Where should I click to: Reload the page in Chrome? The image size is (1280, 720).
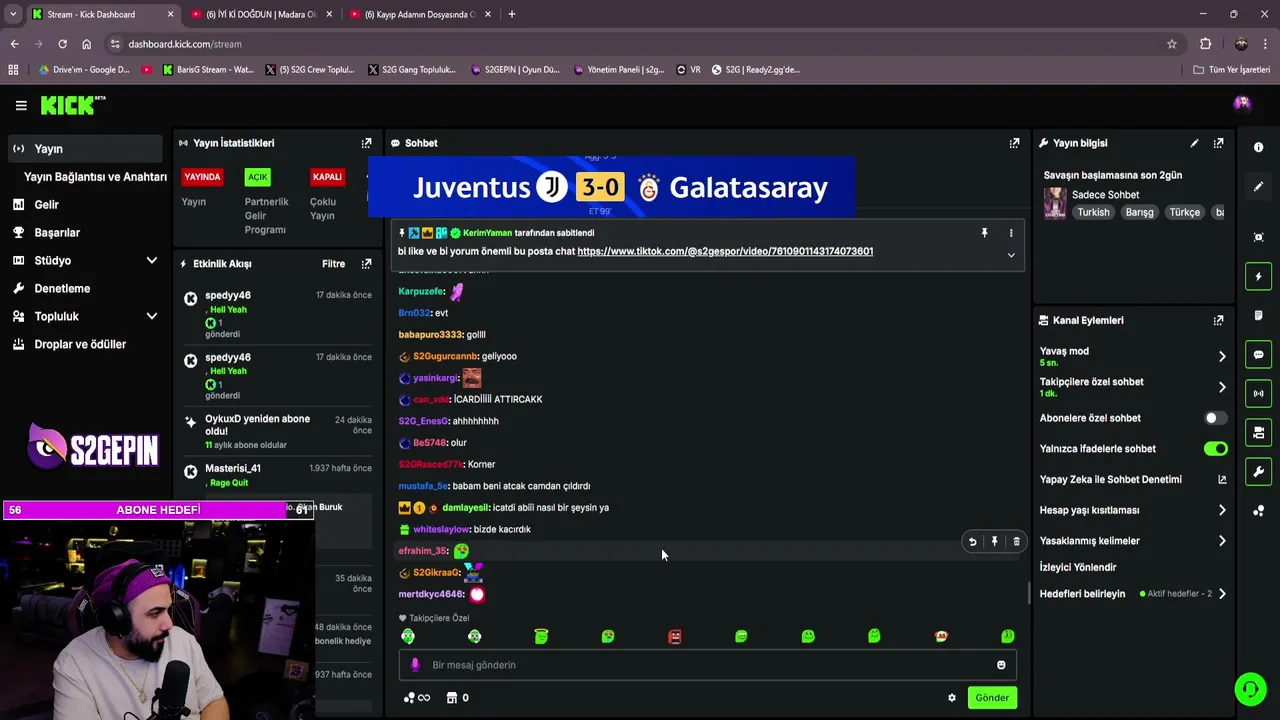(62, 44)
